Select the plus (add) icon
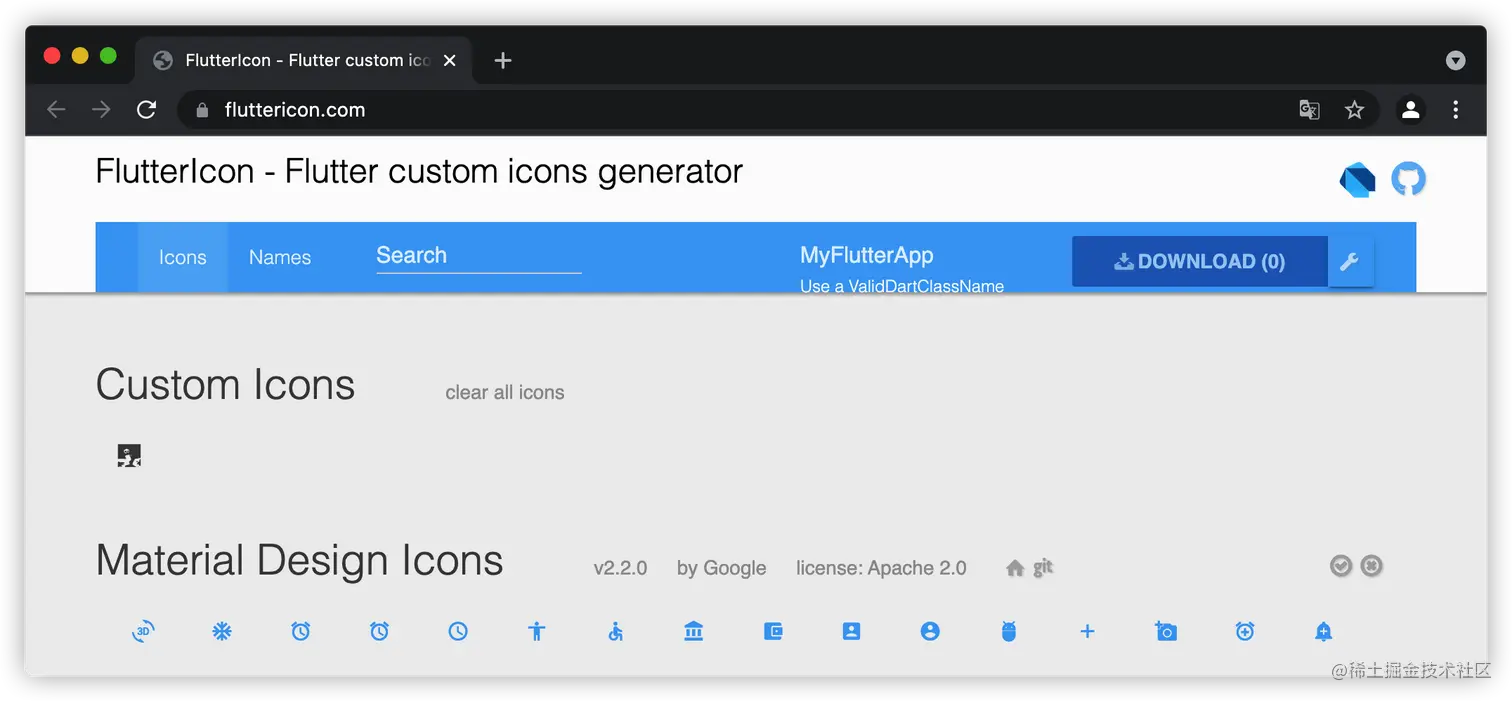 click(1088, 631)
